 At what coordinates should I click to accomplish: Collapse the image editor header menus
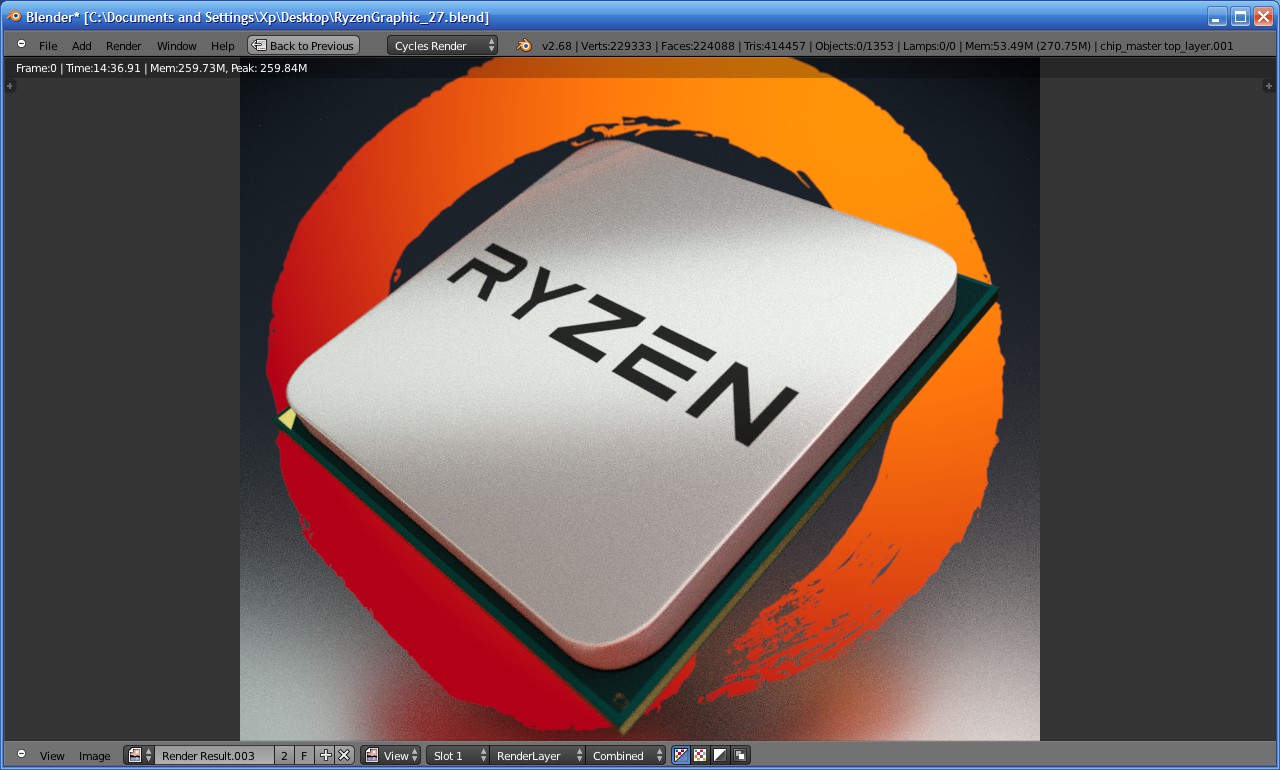22,755
